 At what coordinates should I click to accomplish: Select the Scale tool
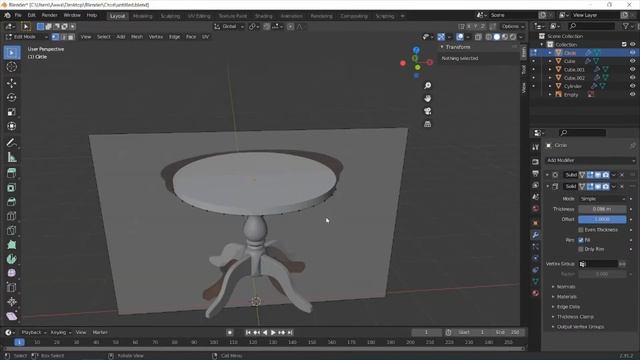click(11, 112)
